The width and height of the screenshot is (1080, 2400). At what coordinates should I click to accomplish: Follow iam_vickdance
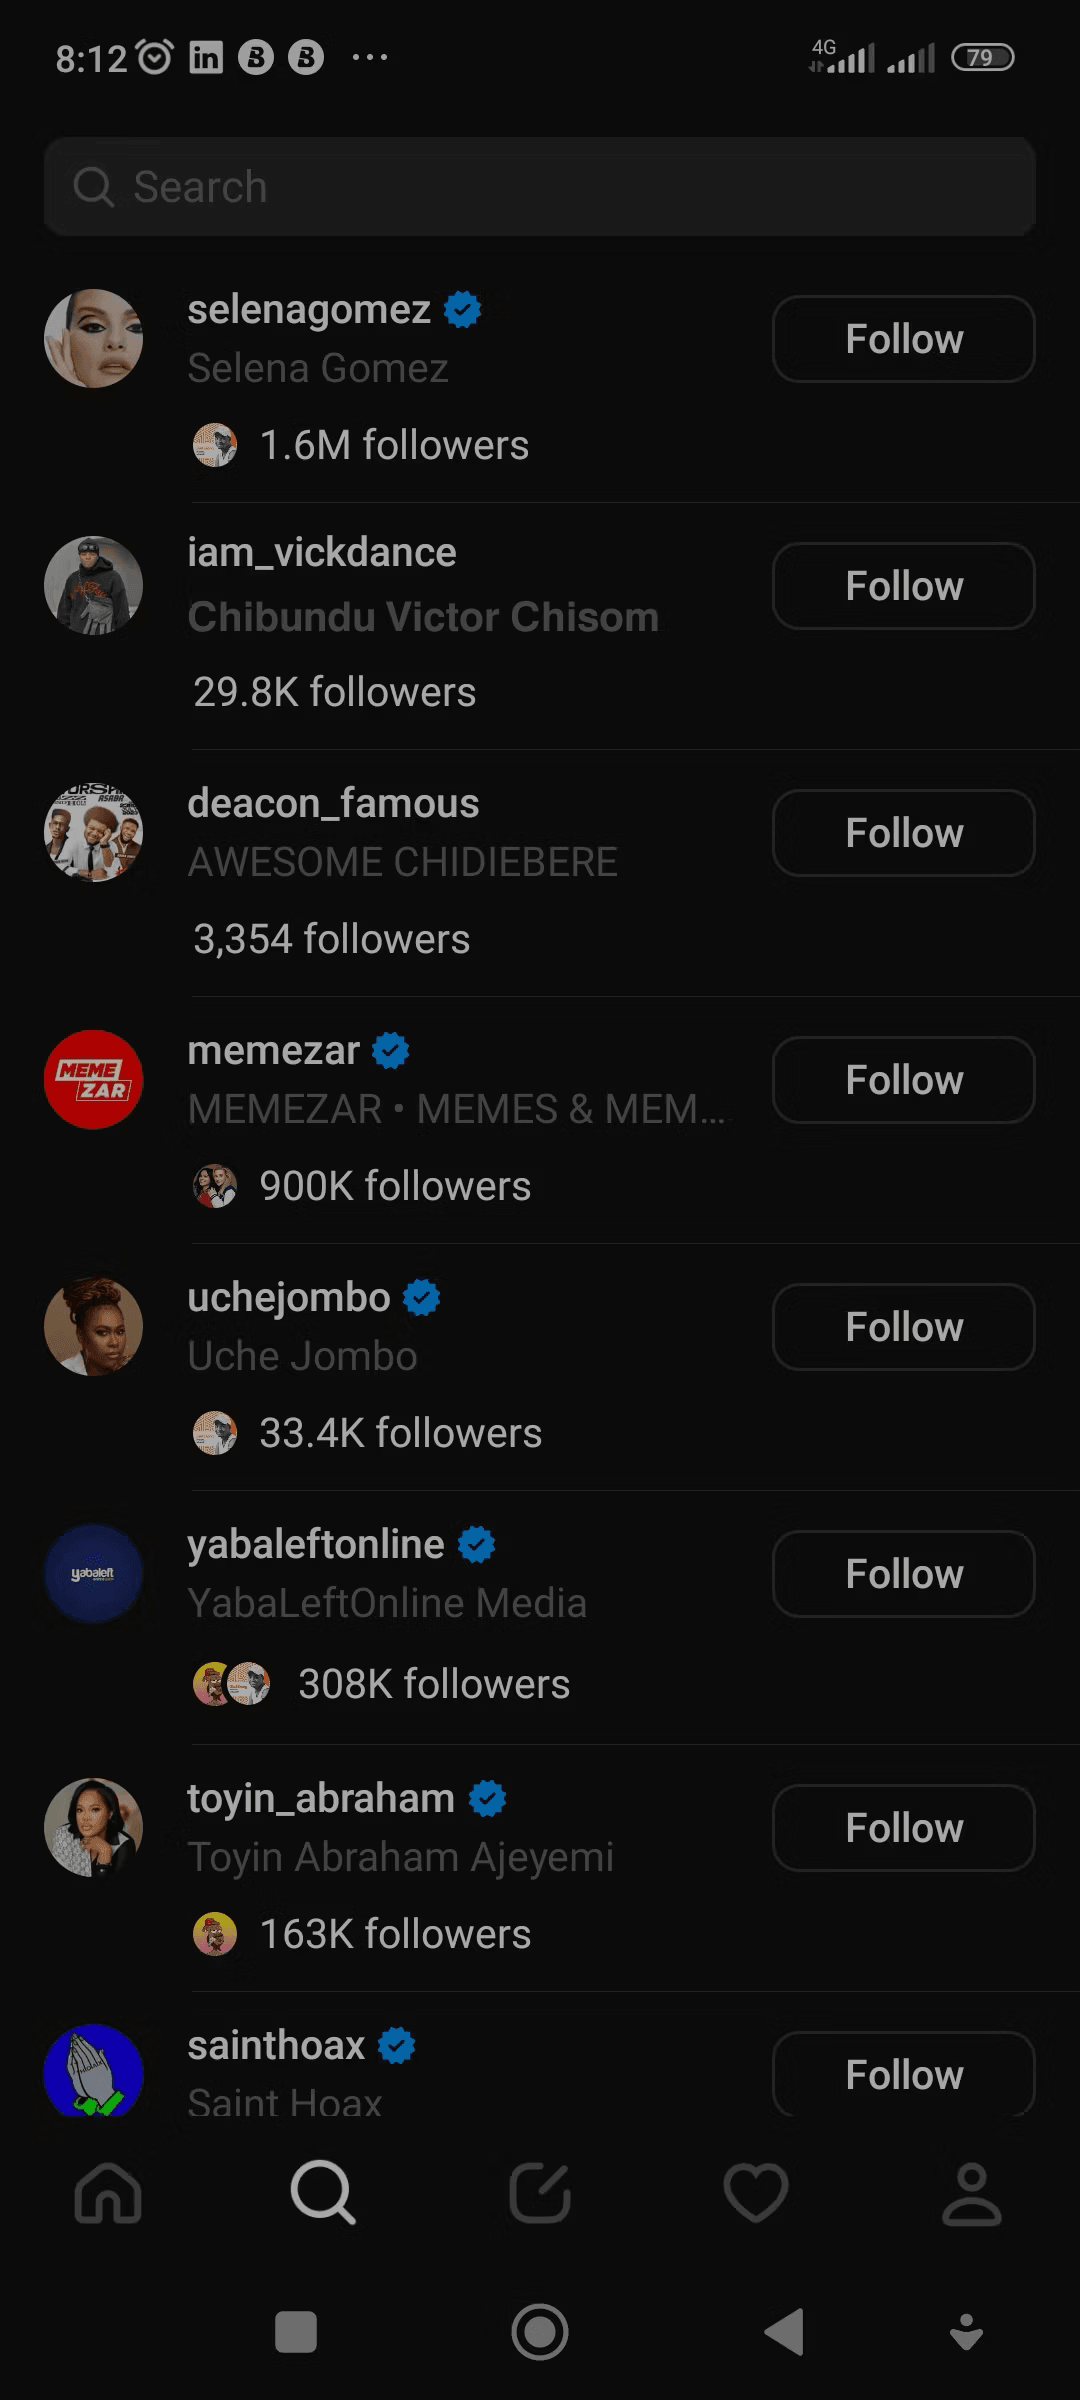pos(903,586)
